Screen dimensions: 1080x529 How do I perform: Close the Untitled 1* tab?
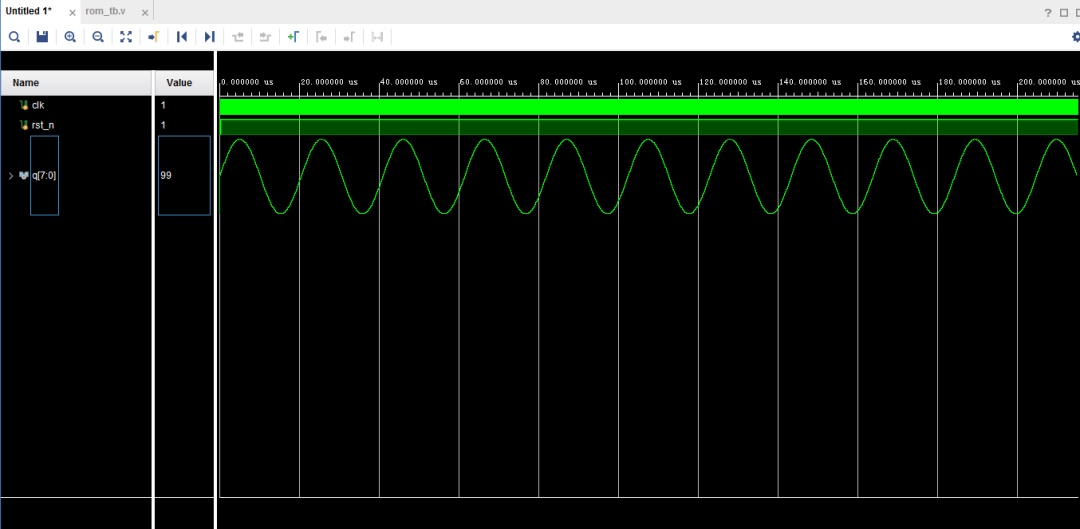pos(72,12)
